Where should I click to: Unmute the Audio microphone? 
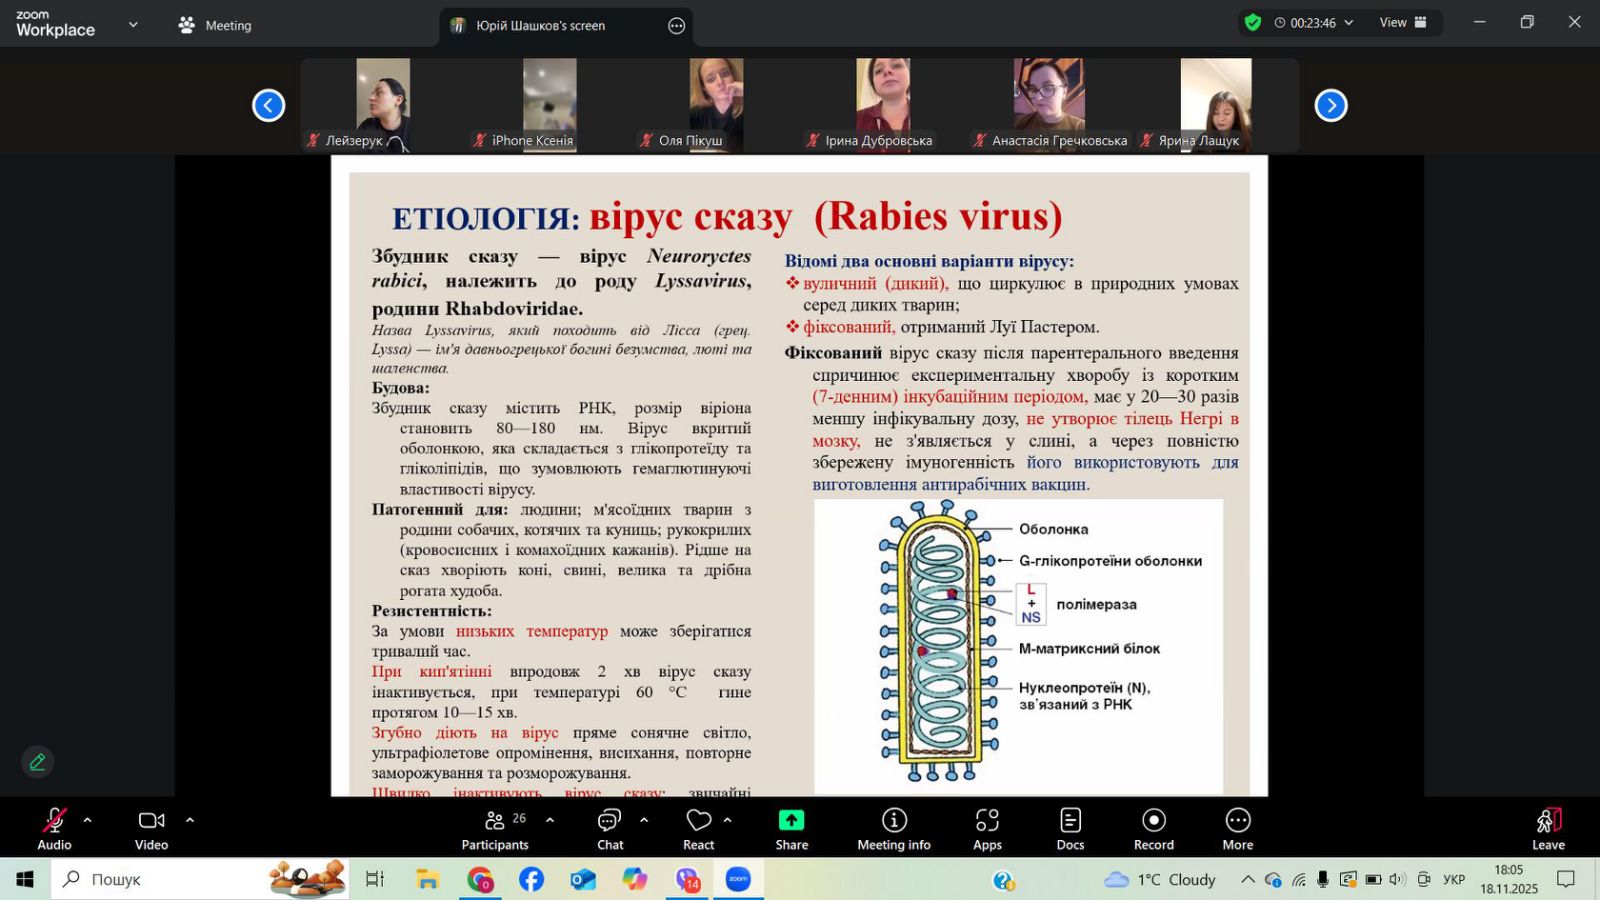click(x=54, y=829)
